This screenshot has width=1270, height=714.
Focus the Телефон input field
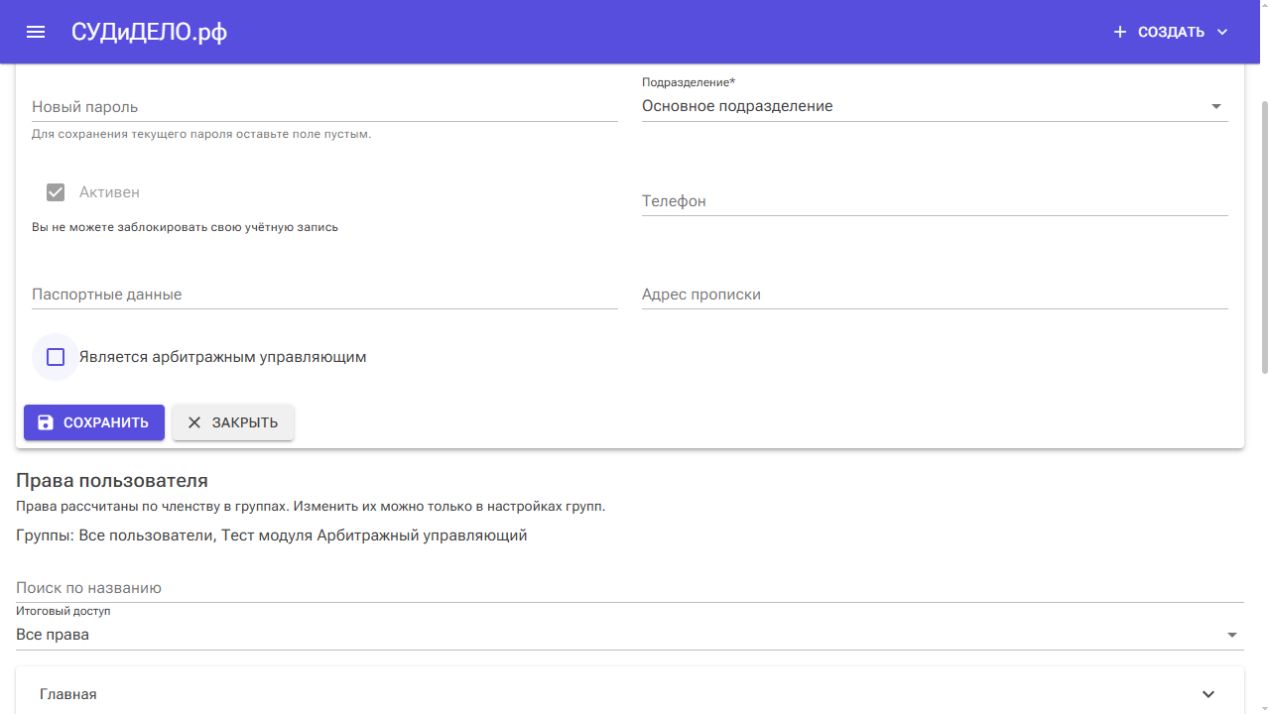pos(934,201)
